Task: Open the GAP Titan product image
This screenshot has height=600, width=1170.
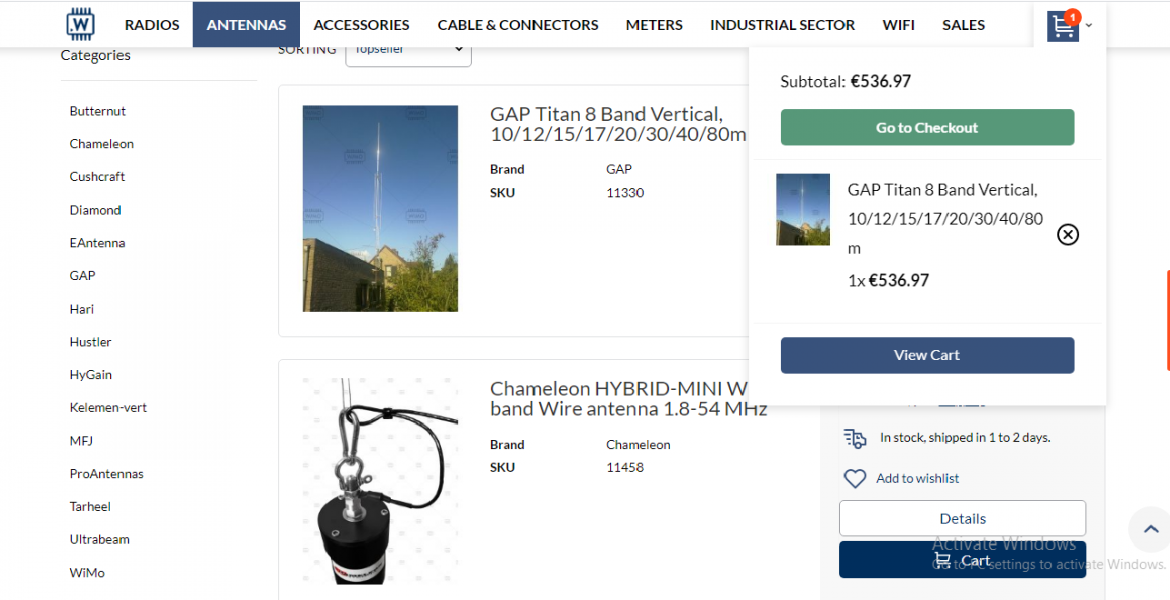Action: point(380,208)
